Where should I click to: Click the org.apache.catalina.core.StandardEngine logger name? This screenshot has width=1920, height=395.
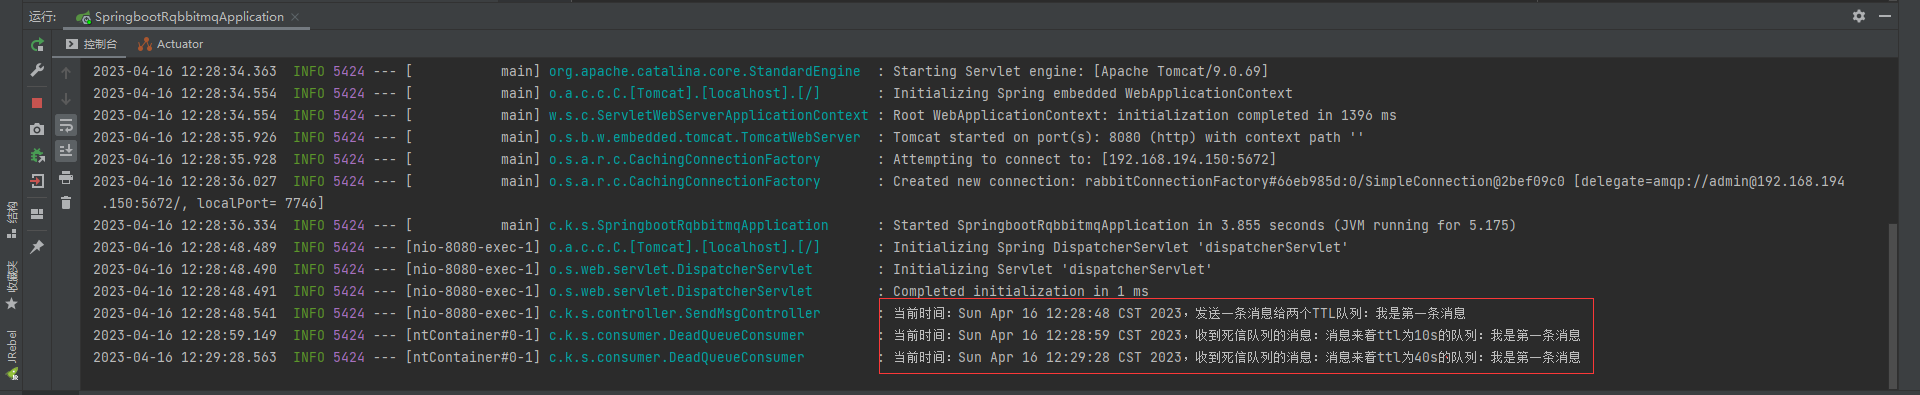704,71
